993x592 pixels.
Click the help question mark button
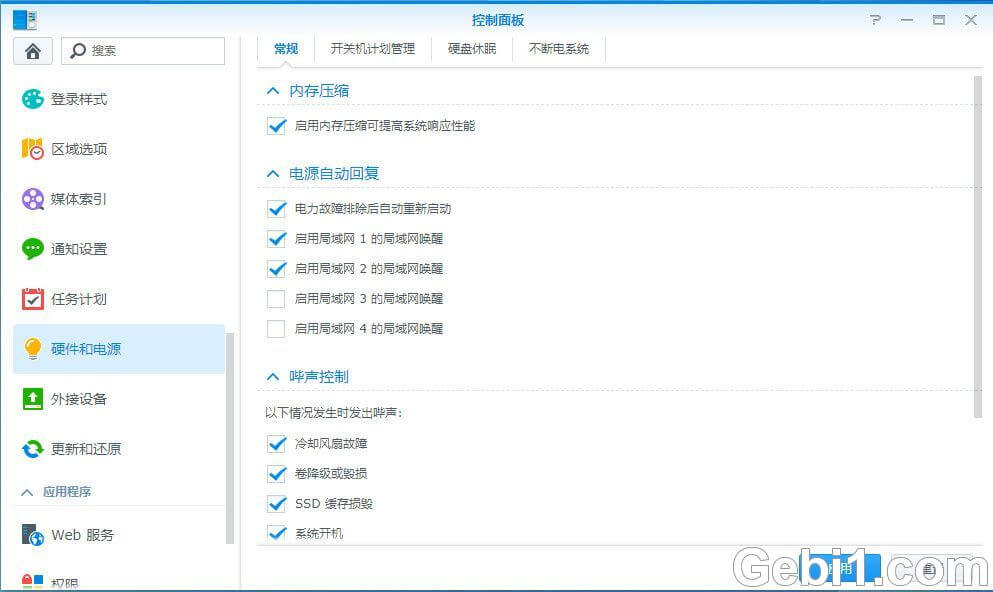(x=876, y=20)
